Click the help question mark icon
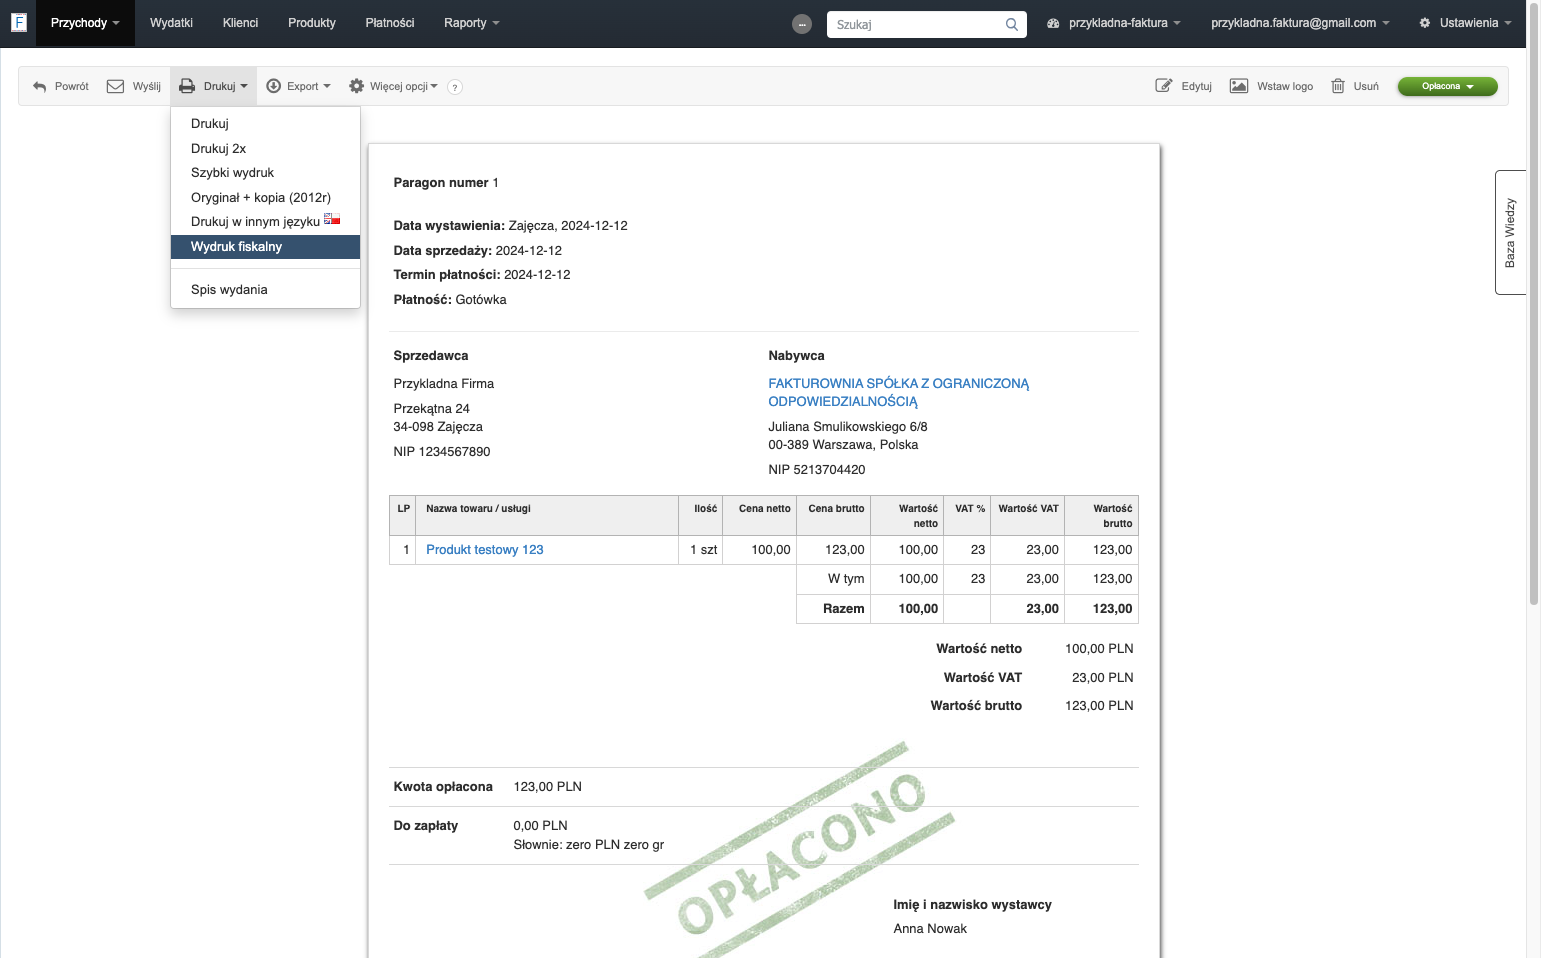The image size is (1541, 958). (455, 87)
